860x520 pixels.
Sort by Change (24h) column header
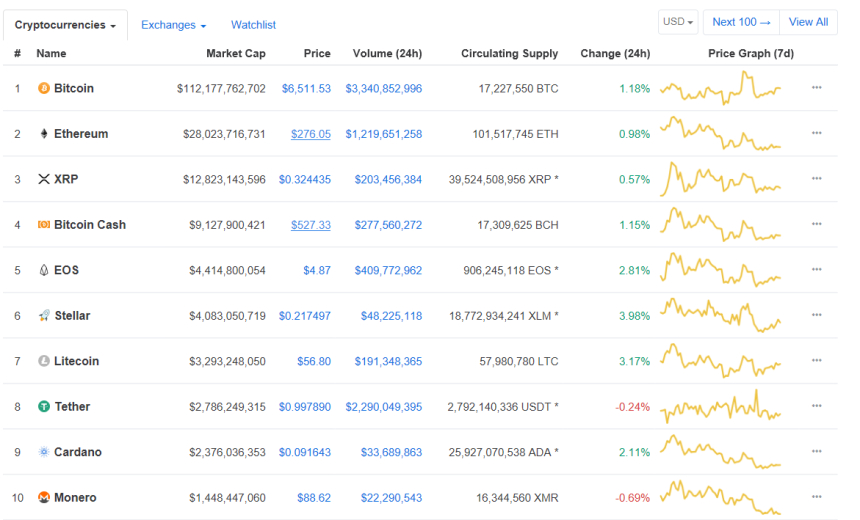[615, 54]
